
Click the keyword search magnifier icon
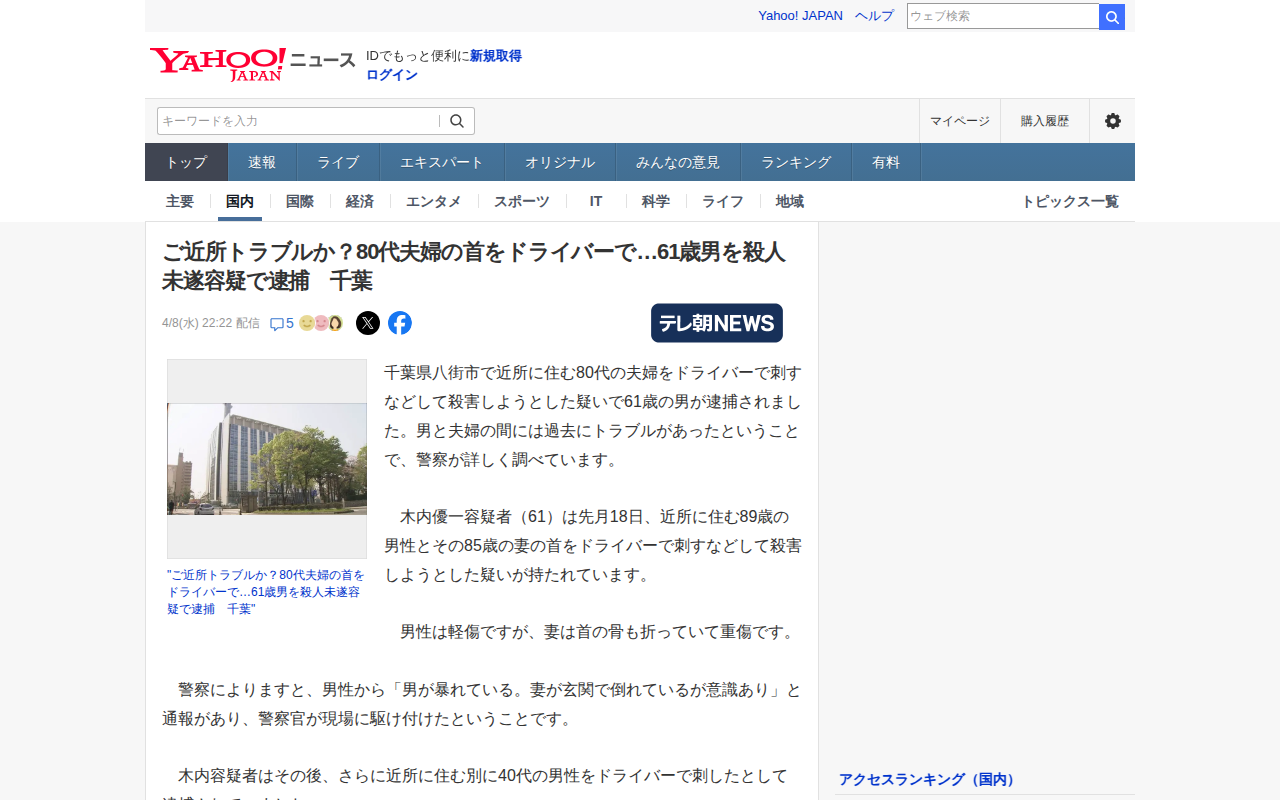(x=457, y=121)
